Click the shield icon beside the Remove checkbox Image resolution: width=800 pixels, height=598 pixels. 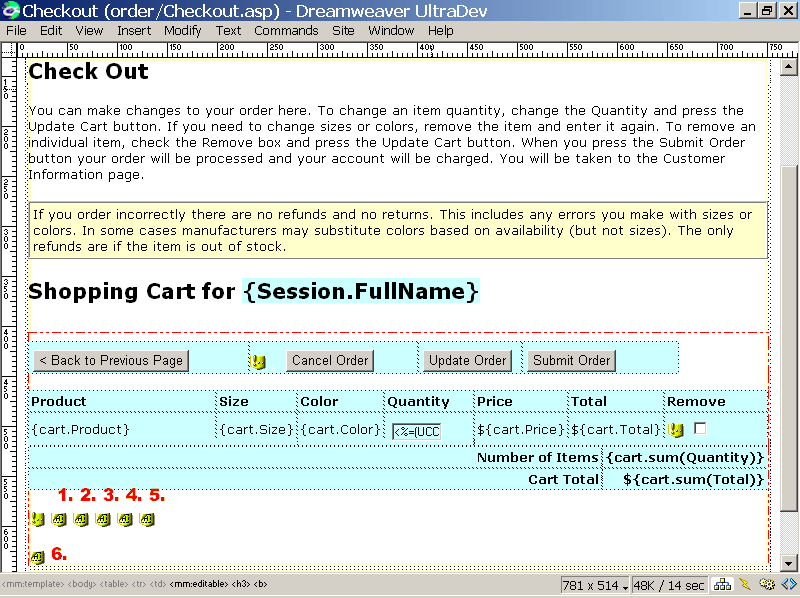[x=676, y=430]
